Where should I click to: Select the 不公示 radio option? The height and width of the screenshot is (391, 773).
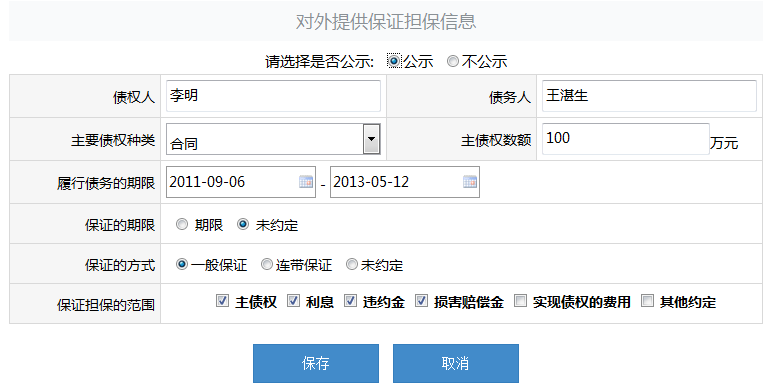coord(453,61)
